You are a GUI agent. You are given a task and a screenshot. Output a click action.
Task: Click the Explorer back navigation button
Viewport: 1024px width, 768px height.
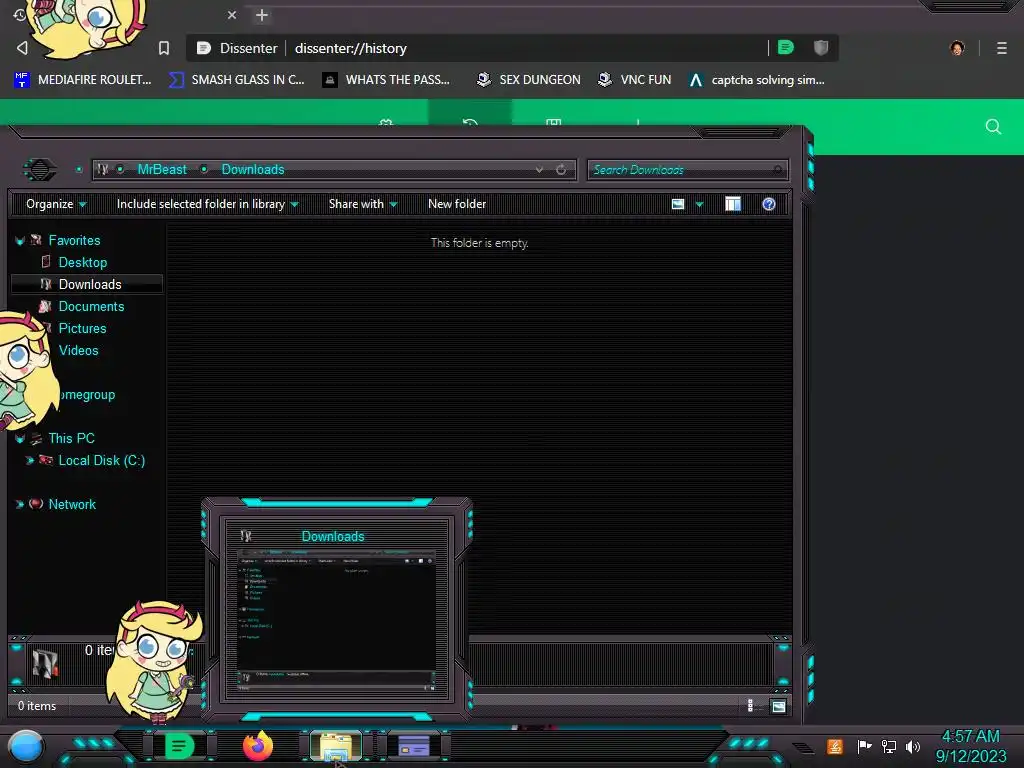click(39, 170)
